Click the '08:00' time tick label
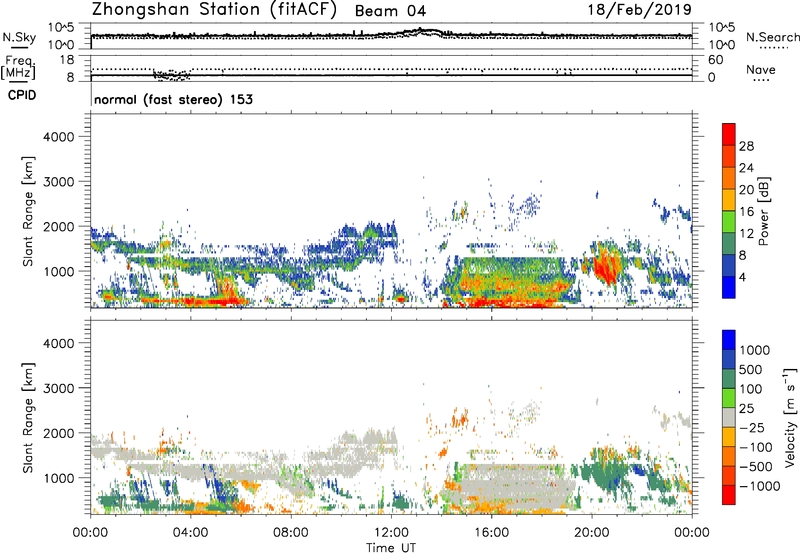This screenshot has width=800, height=554. point(291,533)
